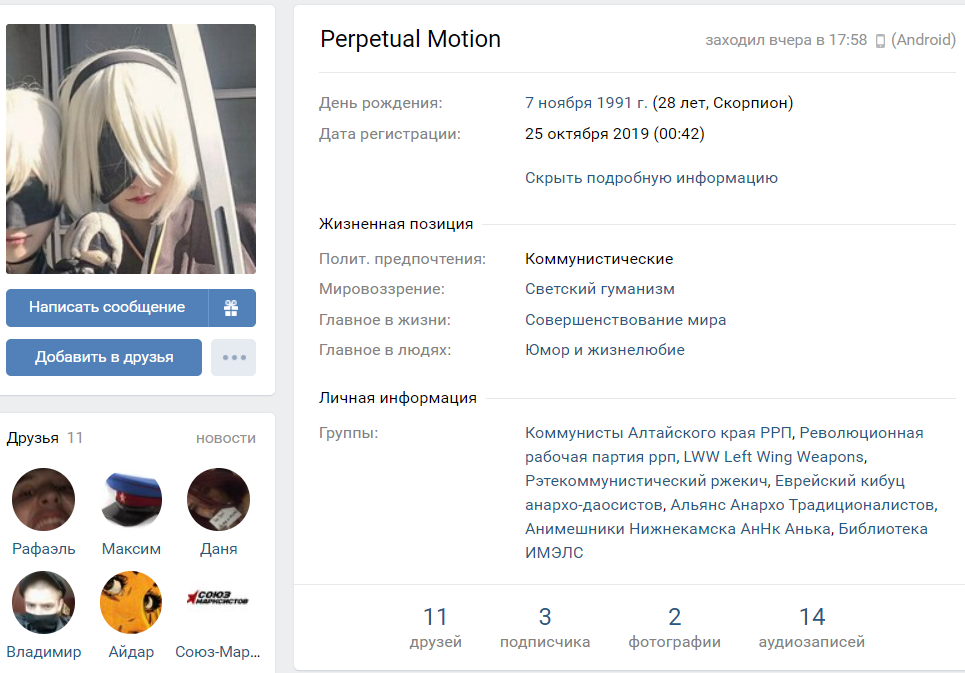Image resolution: width=965 pixels, height=673 pixels.
Task: Click the Android mobile device icon
Action: 880,41
